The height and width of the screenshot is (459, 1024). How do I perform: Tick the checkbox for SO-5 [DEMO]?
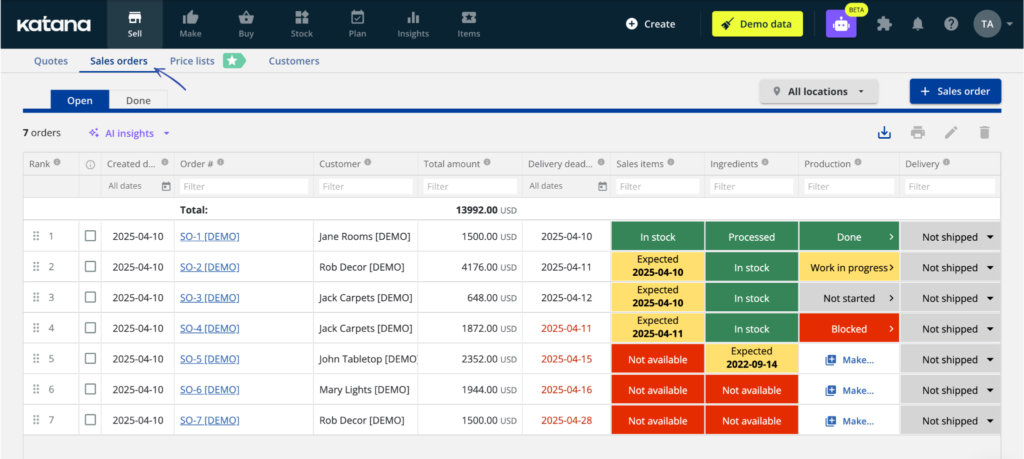point(90,358)
